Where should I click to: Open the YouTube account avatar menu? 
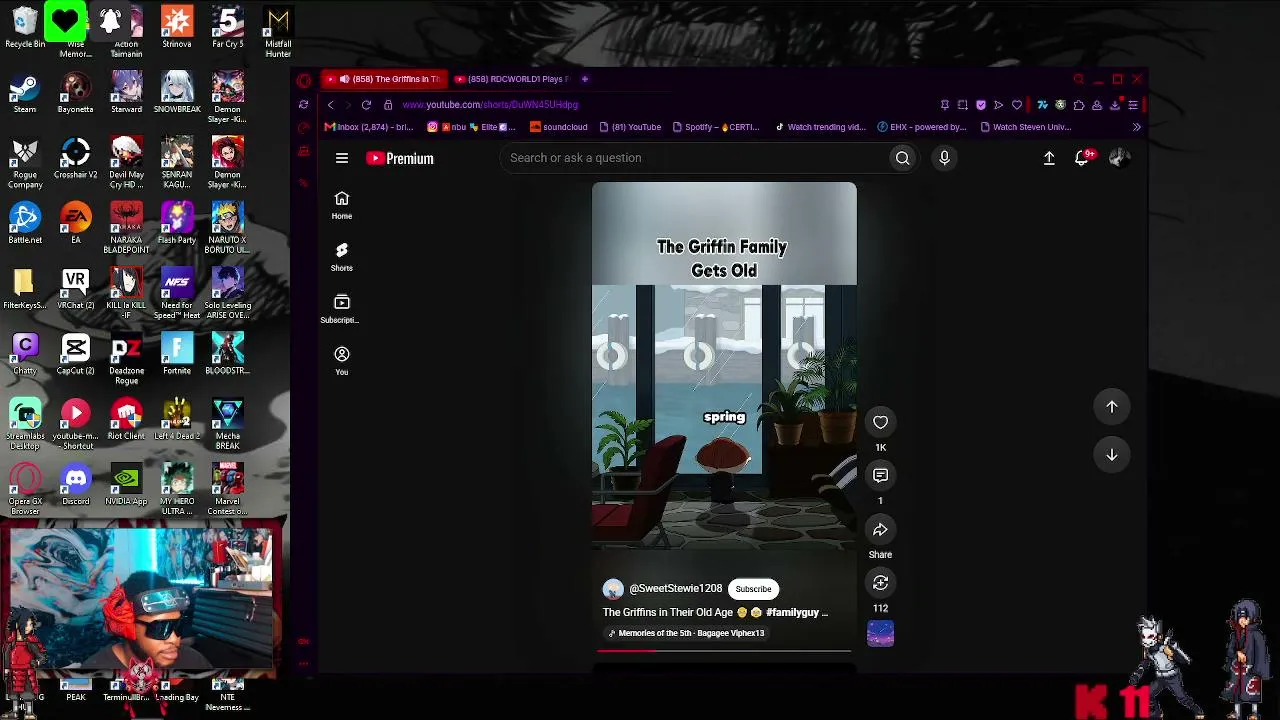(1119, 158)
